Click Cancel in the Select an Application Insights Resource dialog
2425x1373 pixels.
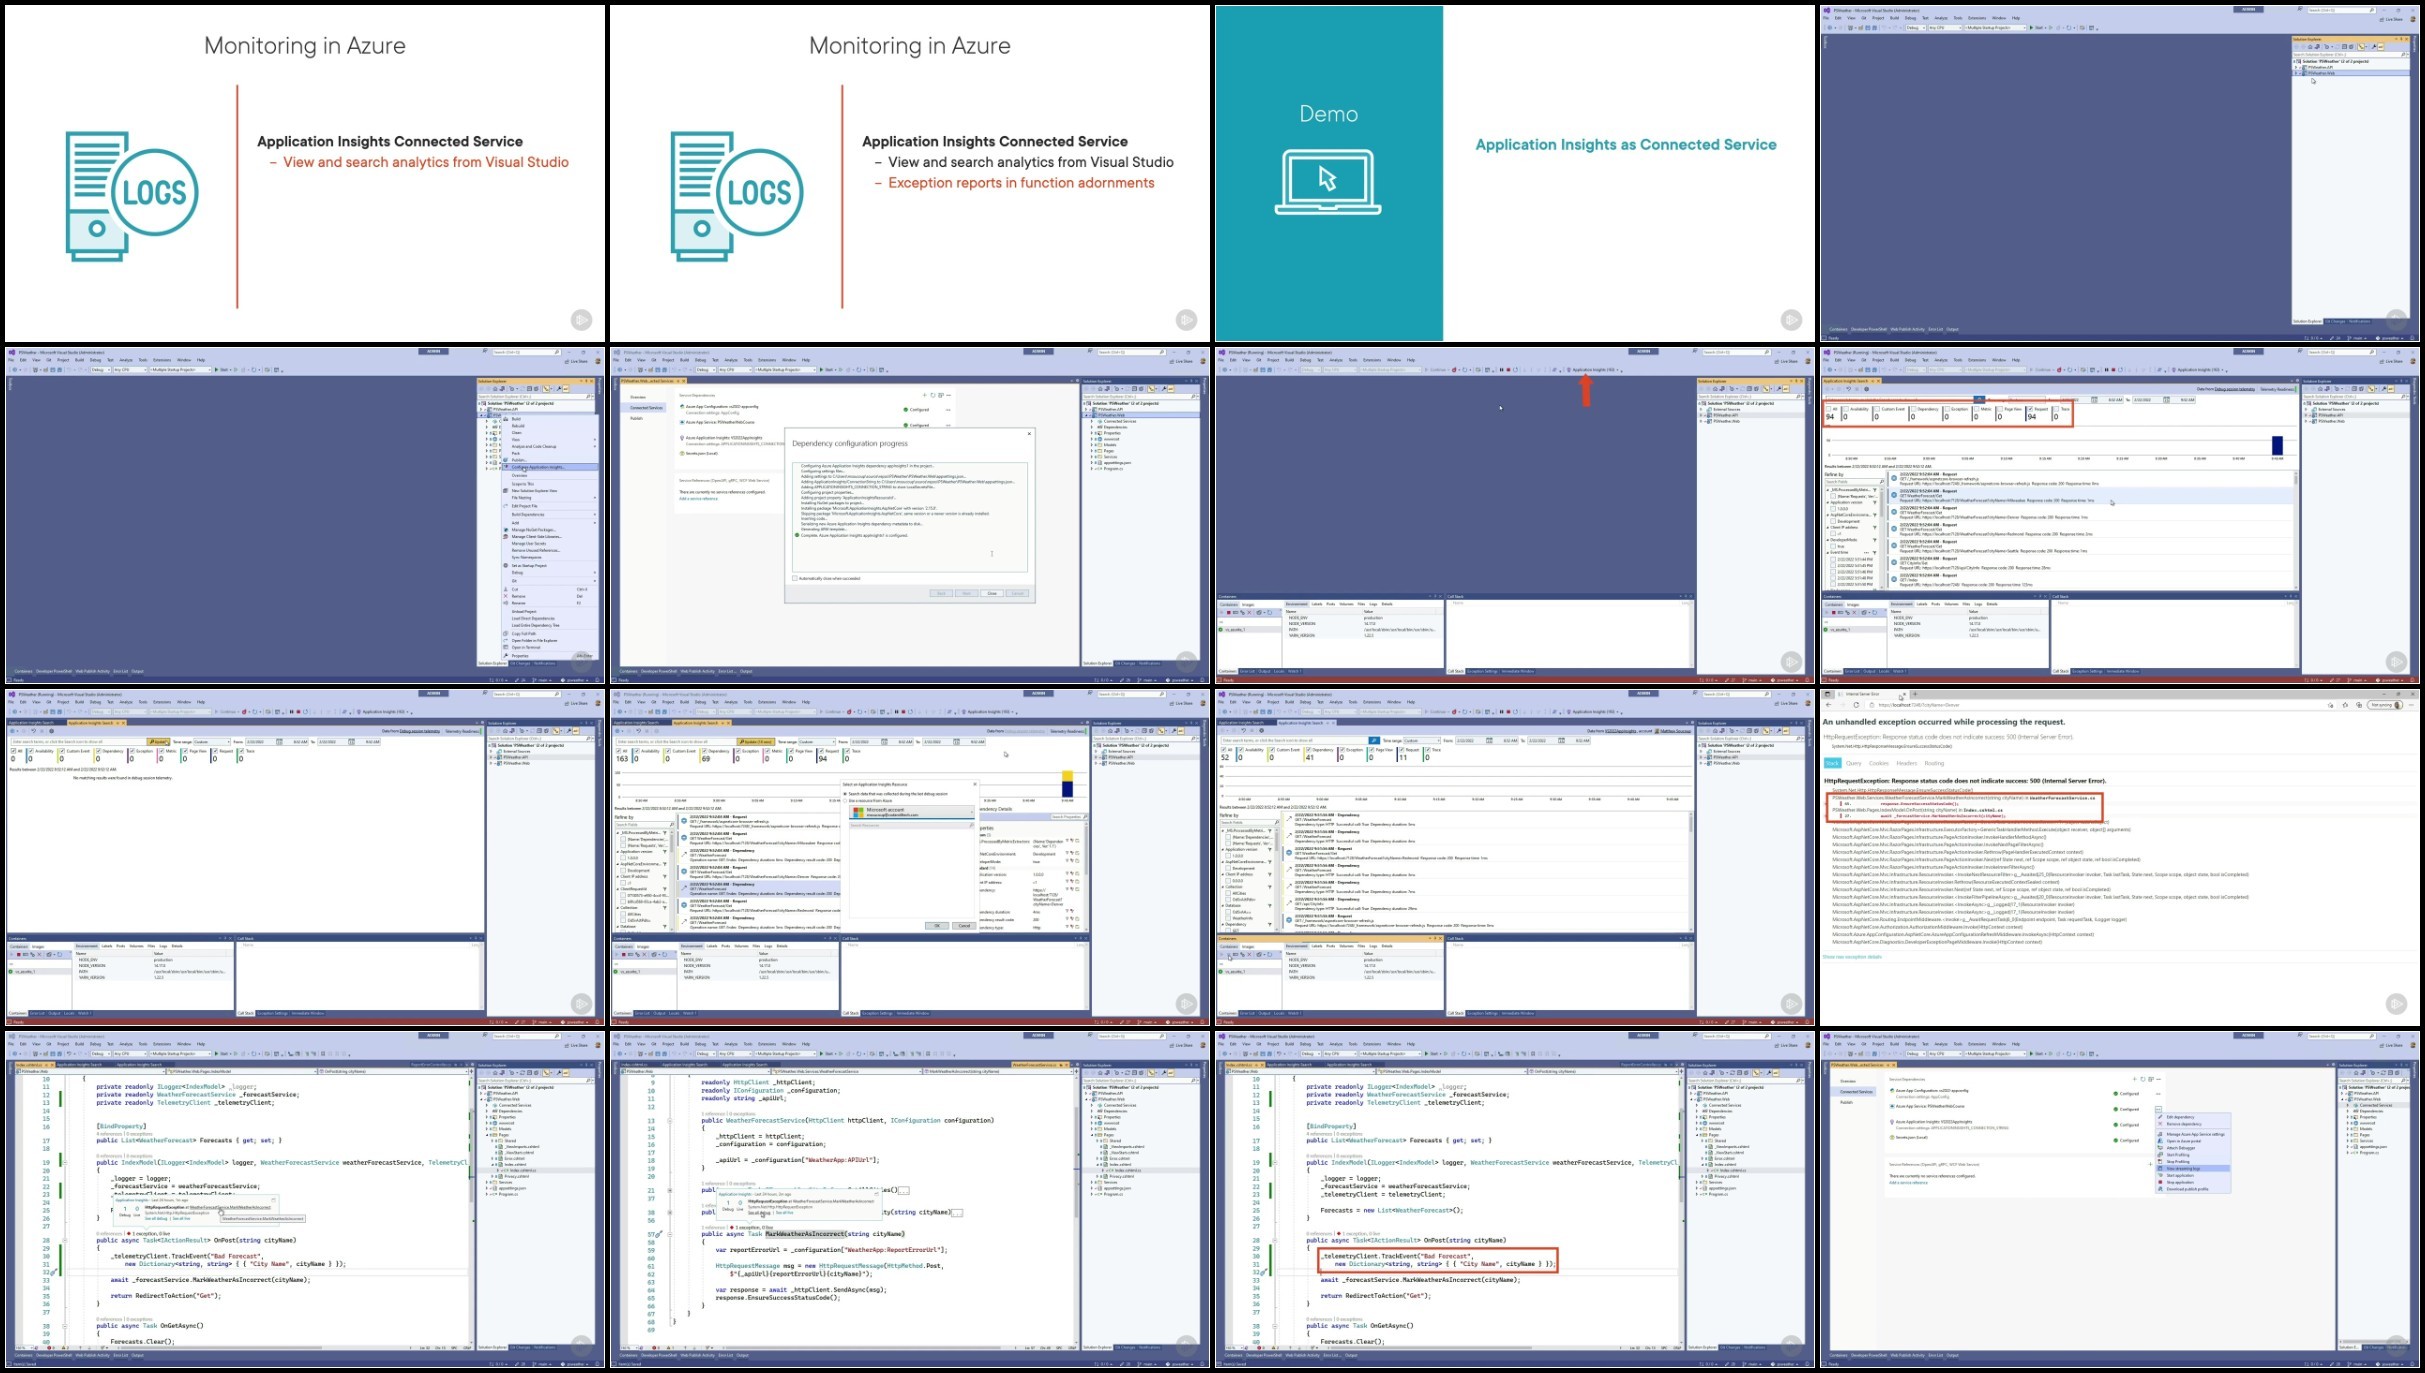(964, 926)
